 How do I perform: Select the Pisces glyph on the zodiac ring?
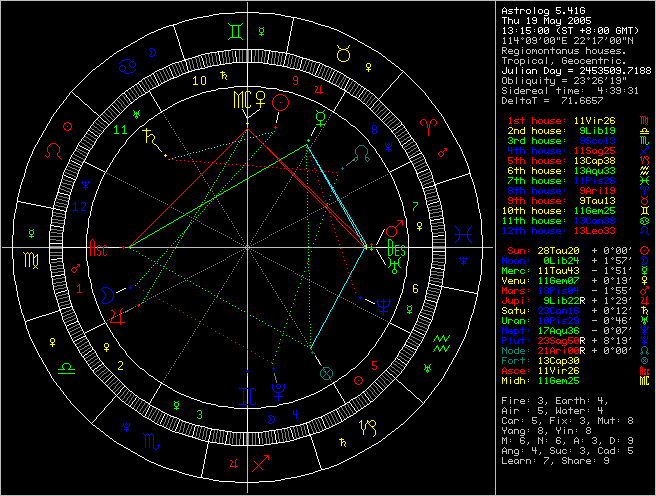tap(465, 233)
